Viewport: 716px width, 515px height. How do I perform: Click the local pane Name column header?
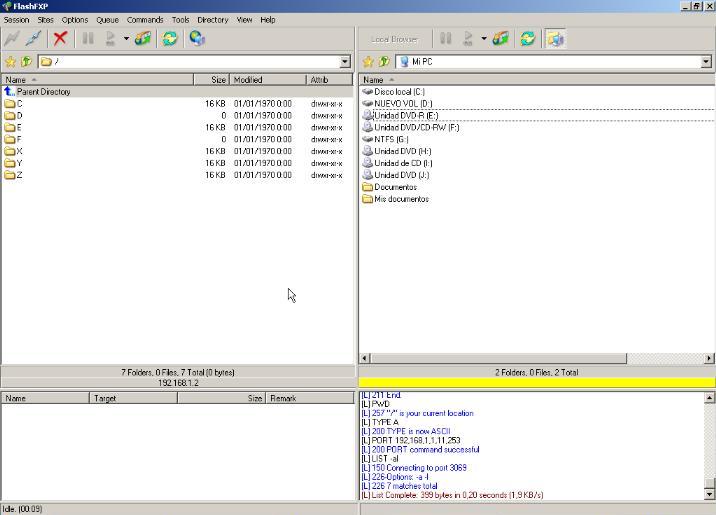(537, 80)
